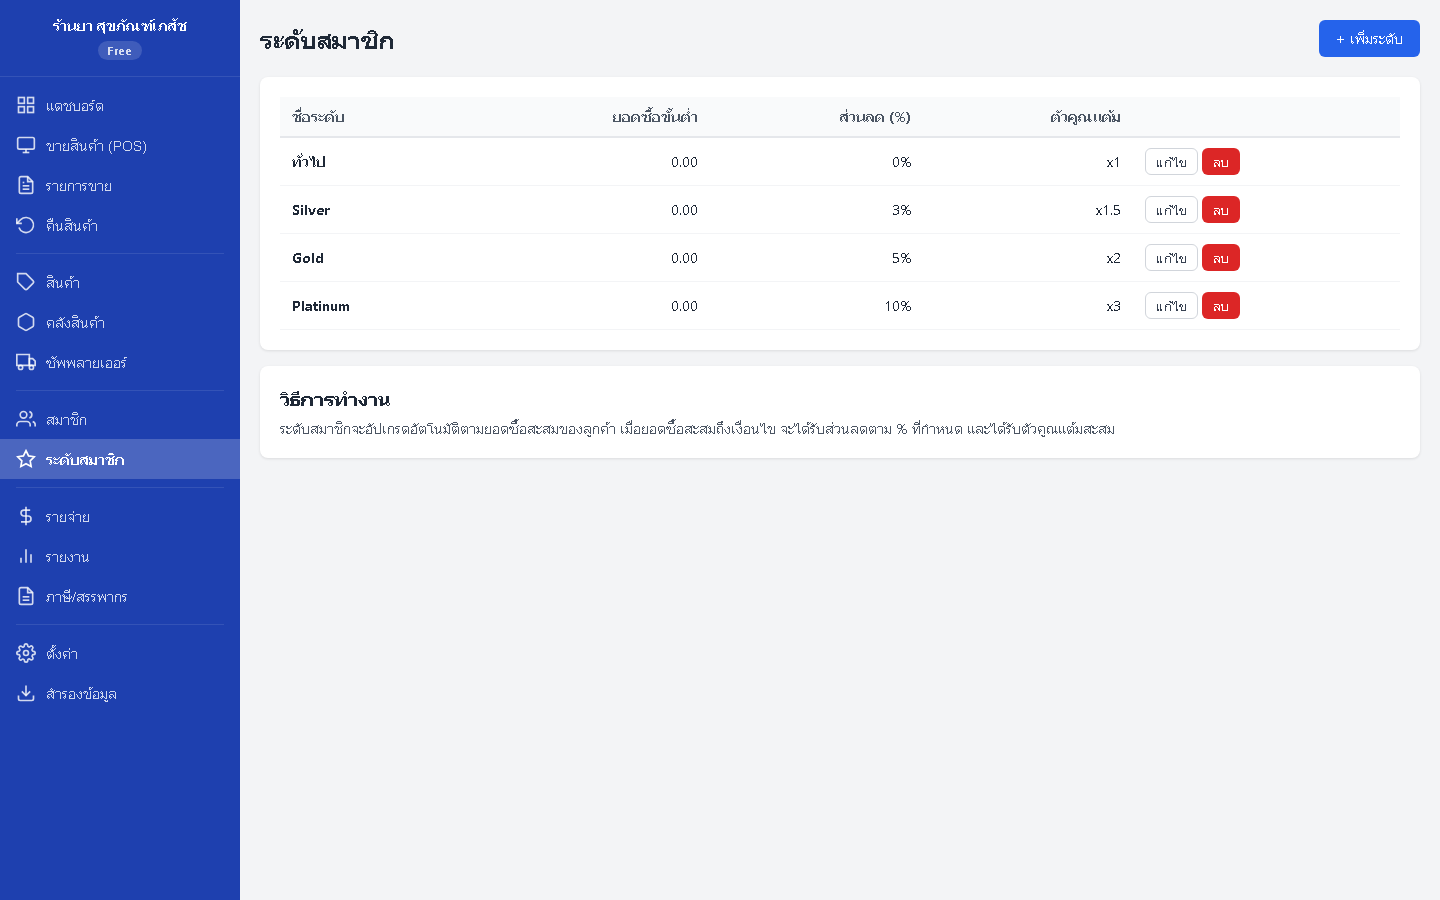1440x900 pixels.
Task: Select the box icon for คลังสินค้า
Action: 26,322
